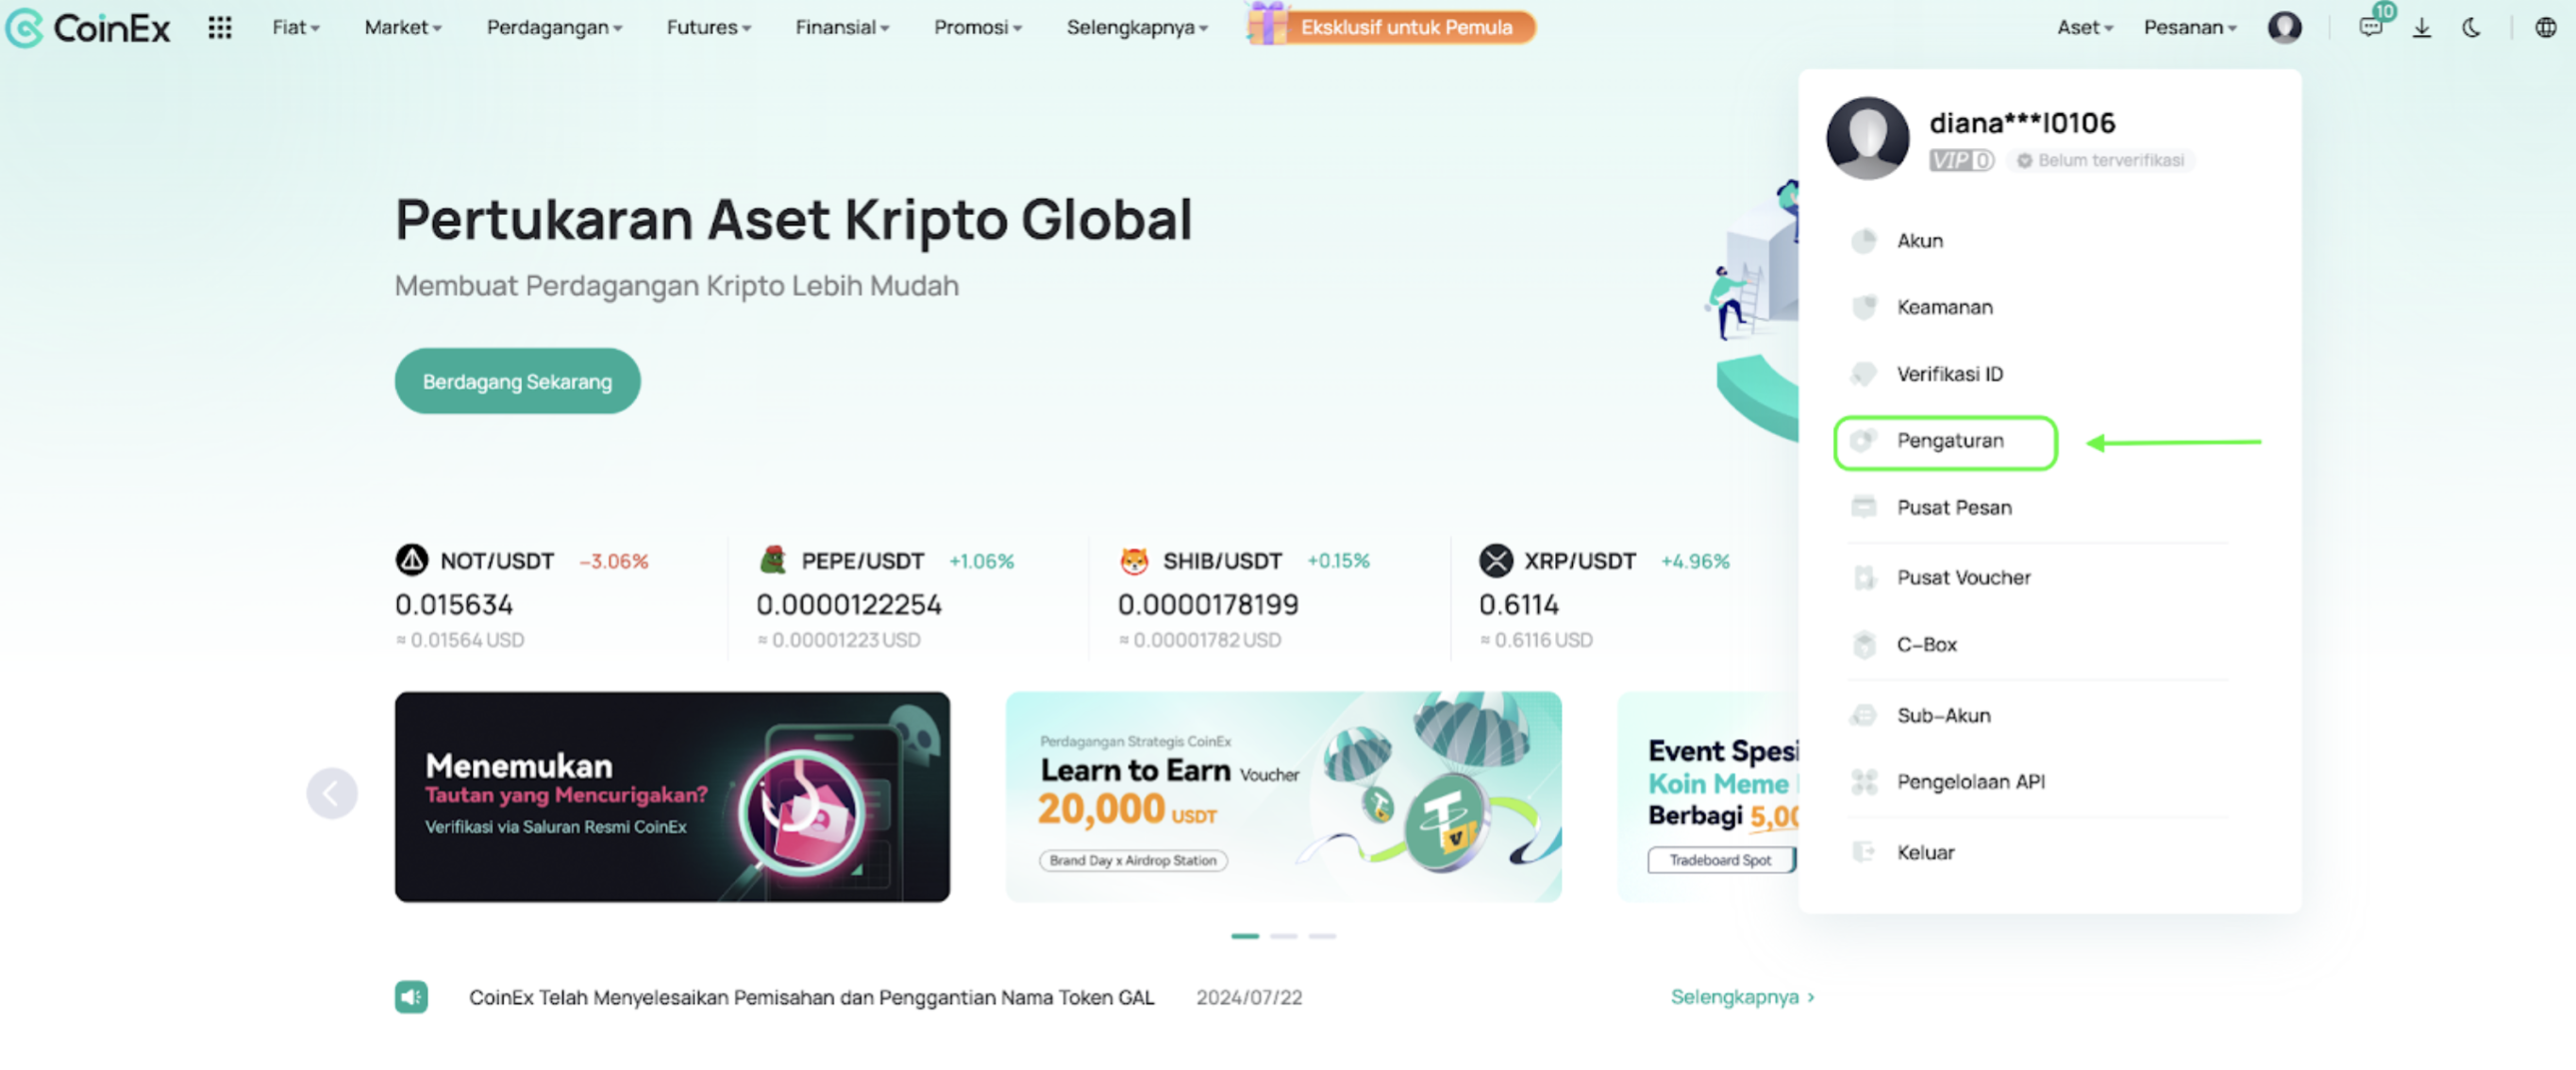Open the Aset dropdown
The image size is (2576, 1070).
pos(2084,27)
